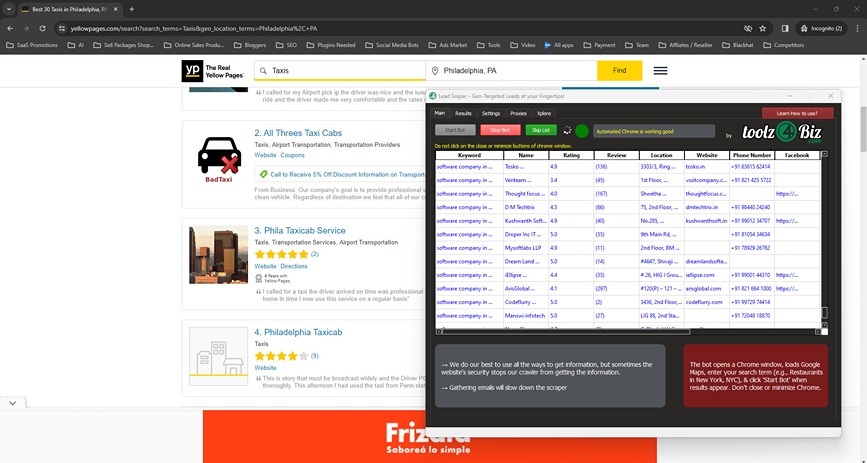867x463 pixels.
Task: Open the Tools bookmark folder
Action: (x=489, y=45)
